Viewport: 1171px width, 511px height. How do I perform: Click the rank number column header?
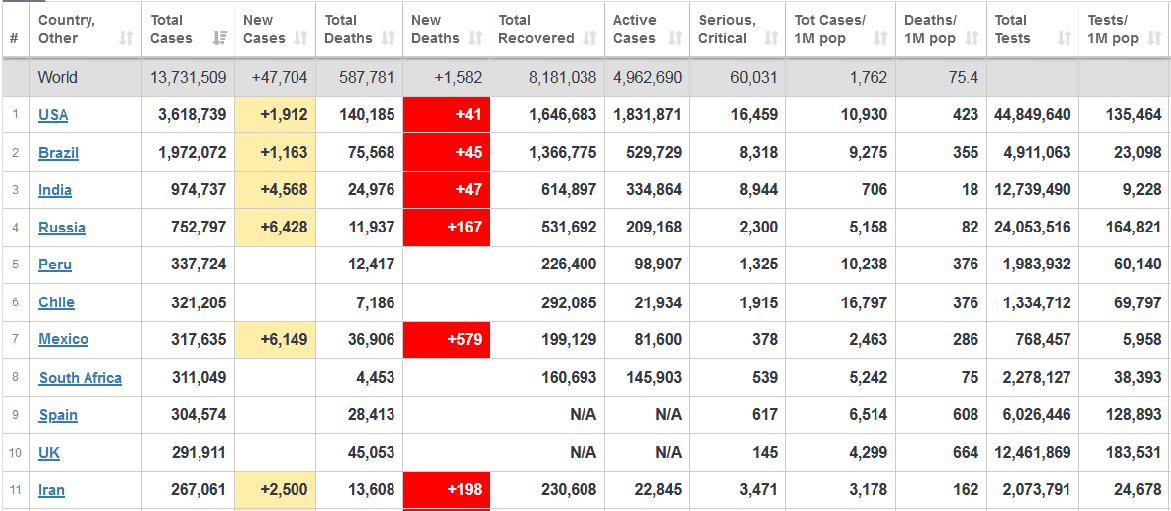coord(14,39)
